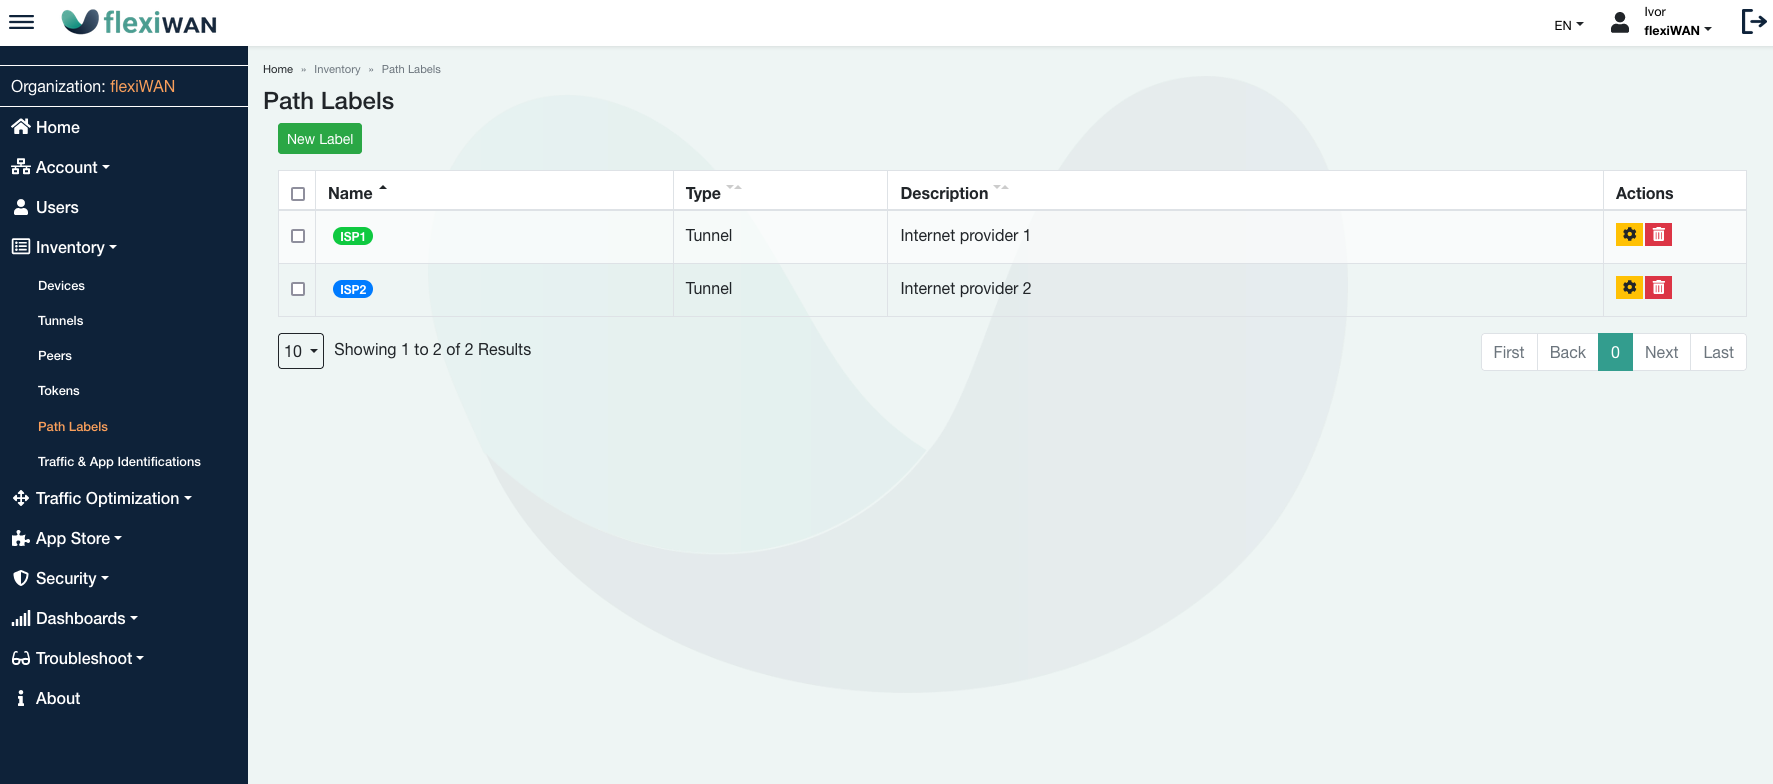Click the Users person icon
Image resolution: width=1773 pixels, height=784 pixels.
(21, 207)
